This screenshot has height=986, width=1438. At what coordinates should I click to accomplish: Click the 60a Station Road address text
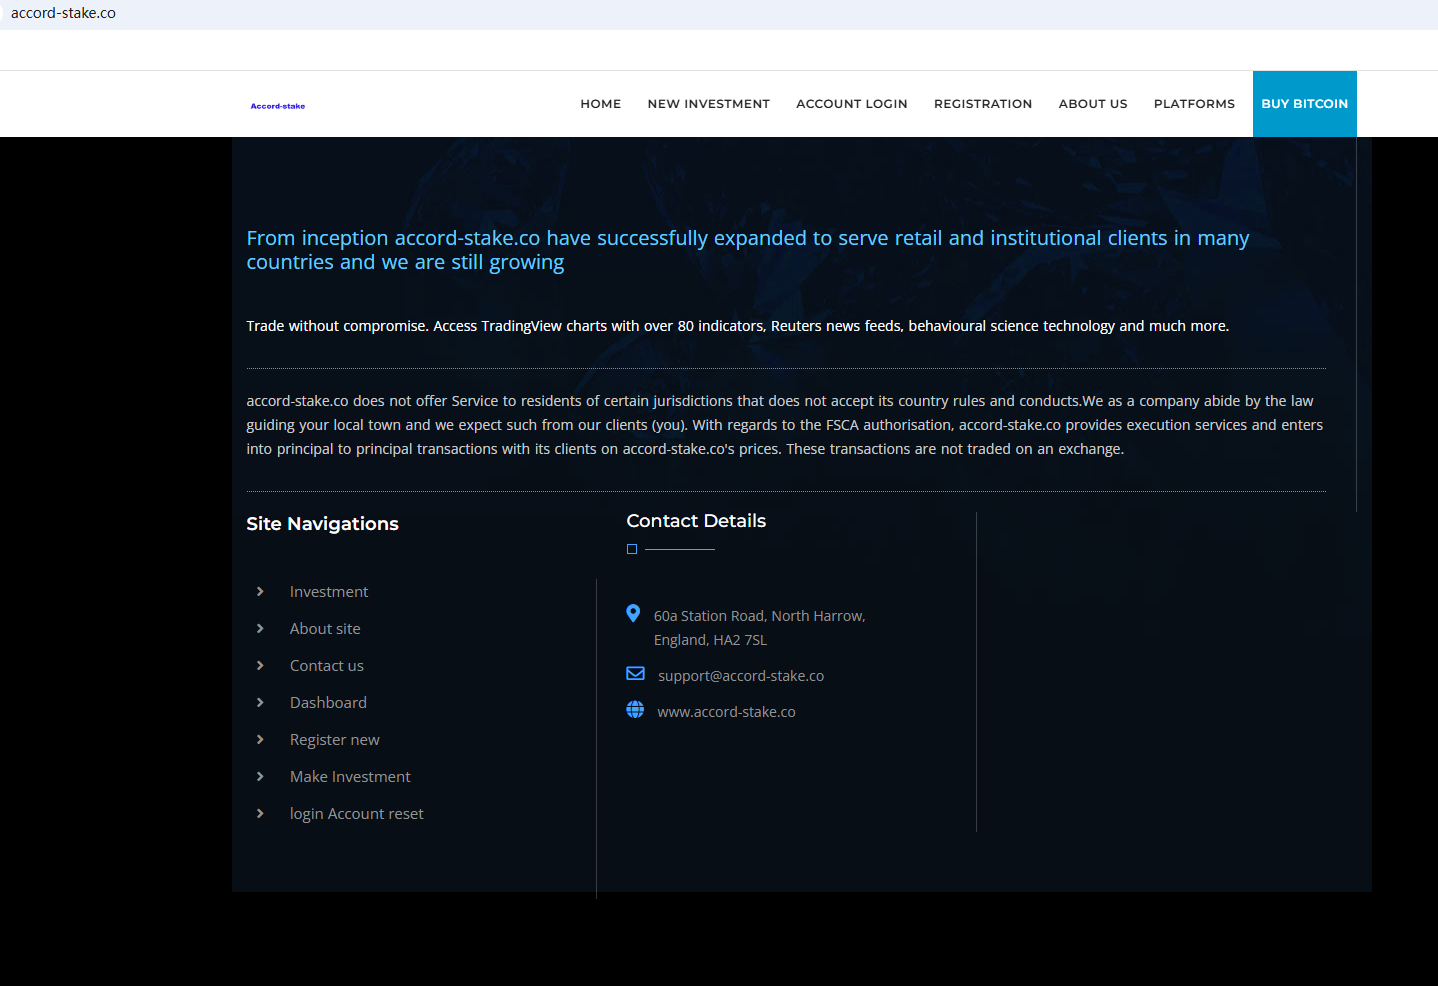click(x=760, y=628)
